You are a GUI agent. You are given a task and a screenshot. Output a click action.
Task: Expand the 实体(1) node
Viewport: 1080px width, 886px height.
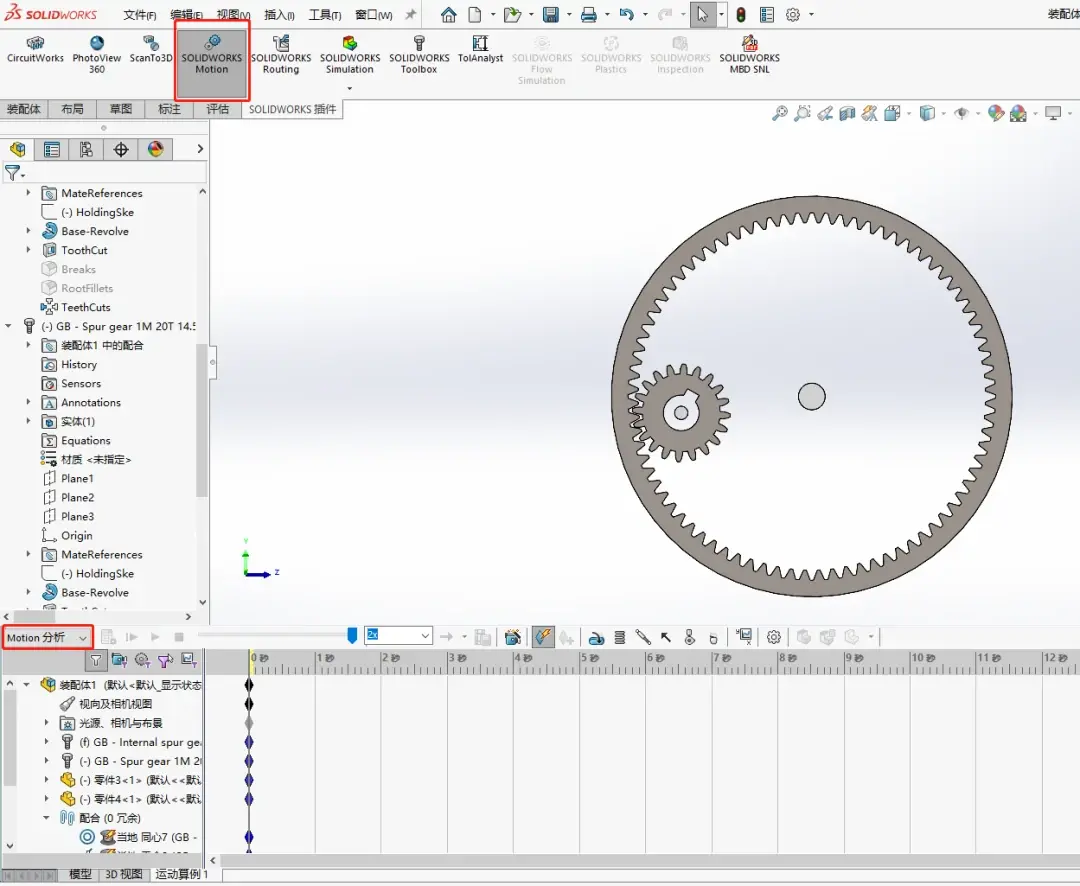pyautogui.click(x=28, y=422)
